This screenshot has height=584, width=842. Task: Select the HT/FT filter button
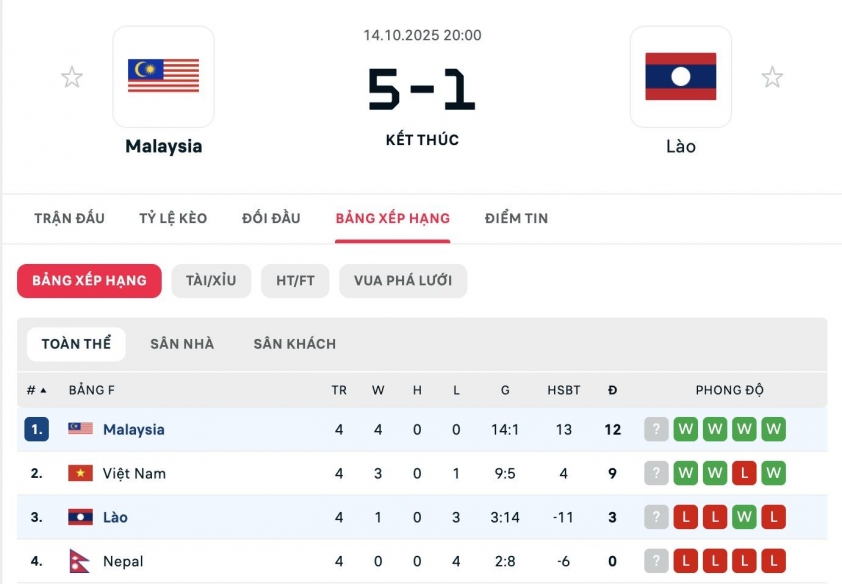[295, 281]
